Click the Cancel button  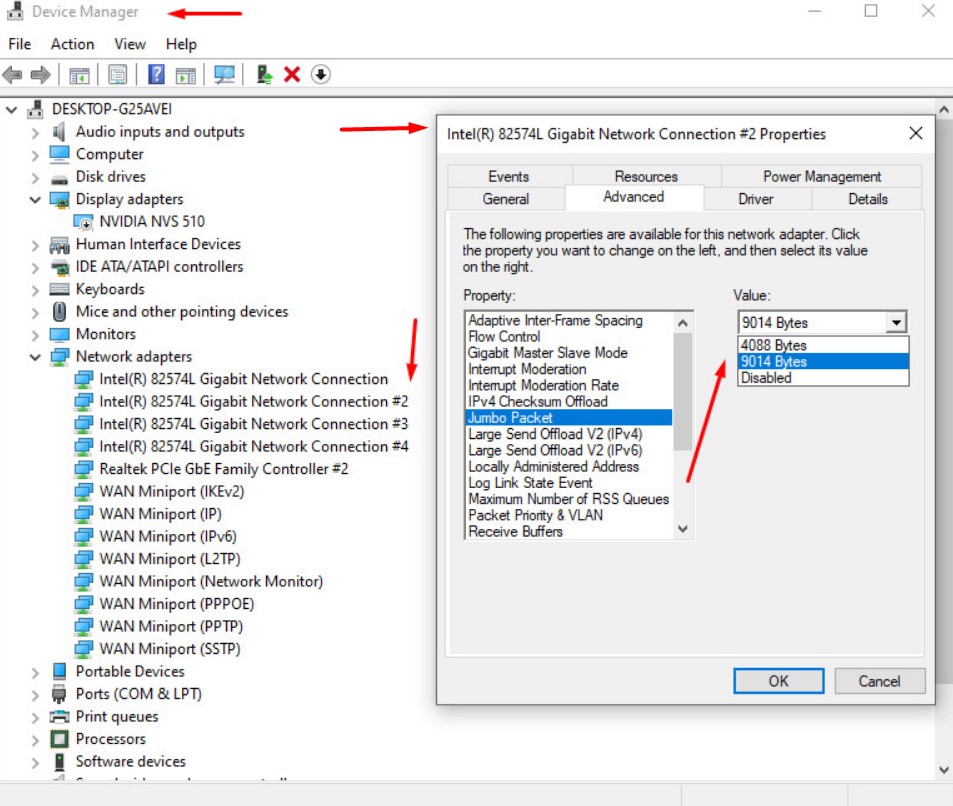point(879,681)
